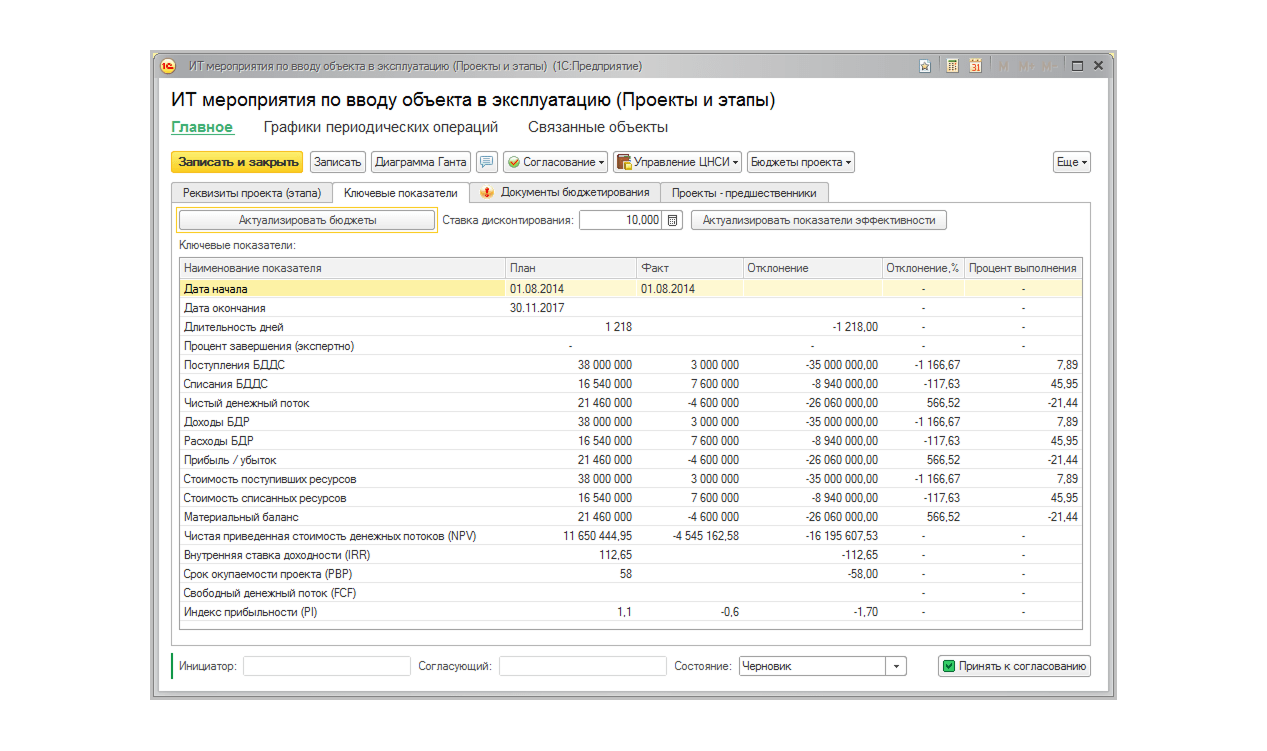Expand the Состояние dropdown arrow

tap(896, 666)
